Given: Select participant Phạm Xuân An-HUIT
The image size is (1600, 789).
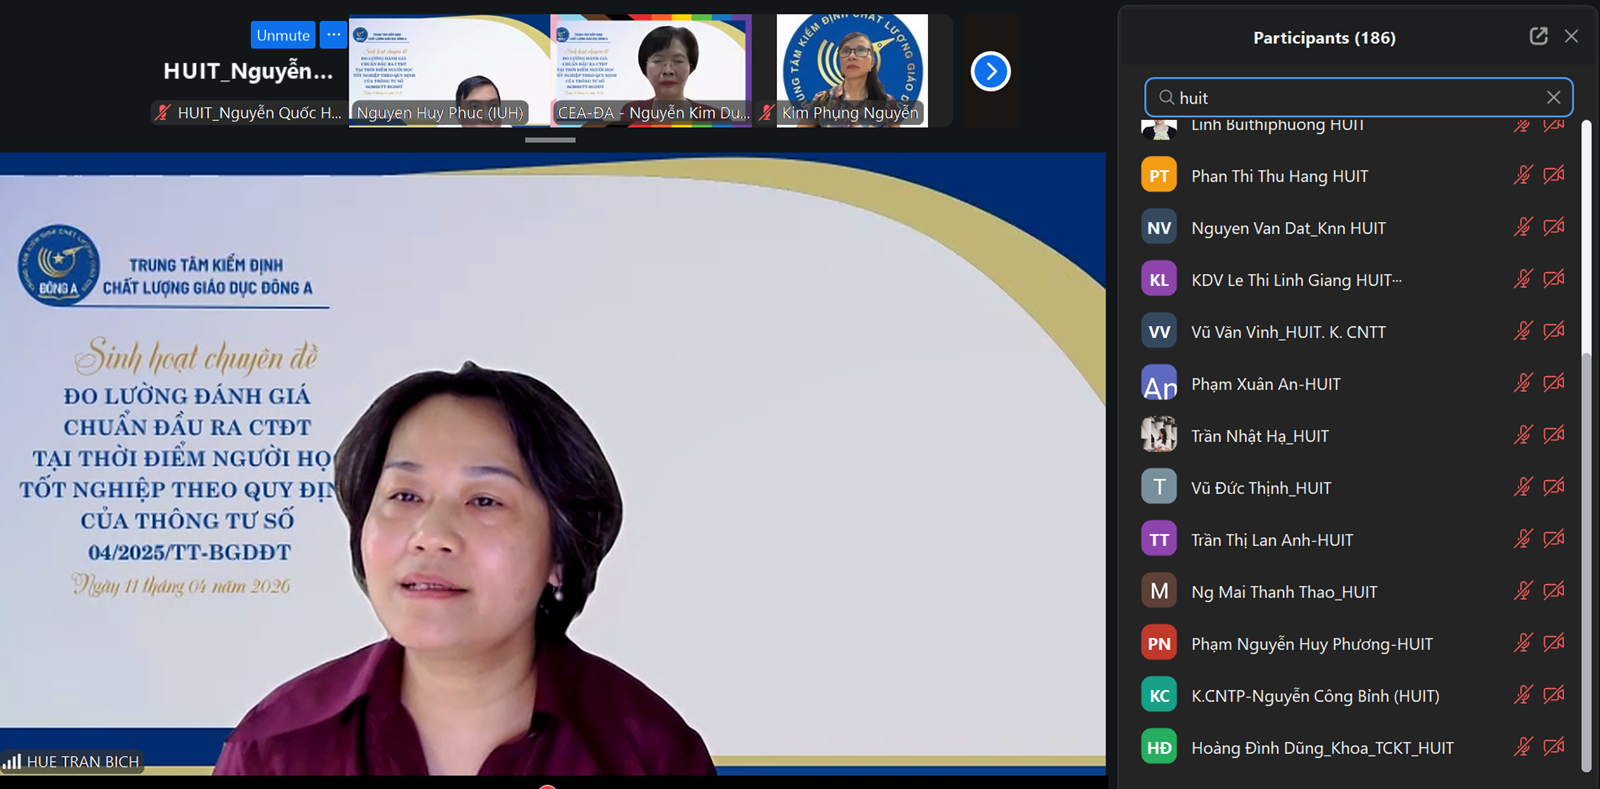Looking at the screenshot, I should pos(1355,383).
